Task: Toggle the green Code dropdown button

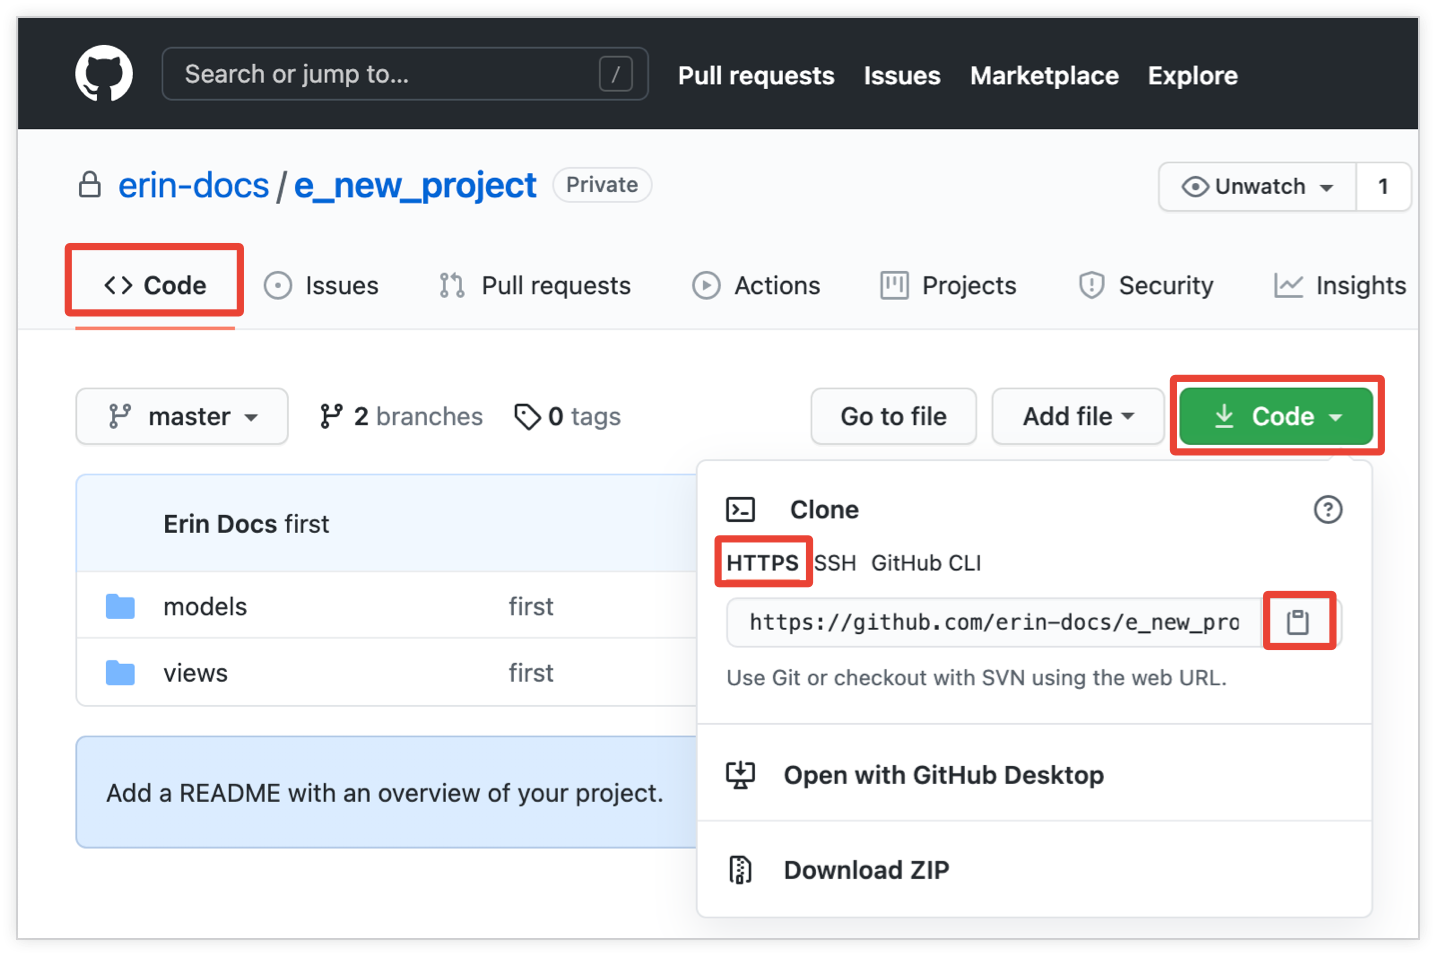Action: (x=1276, y=416)
